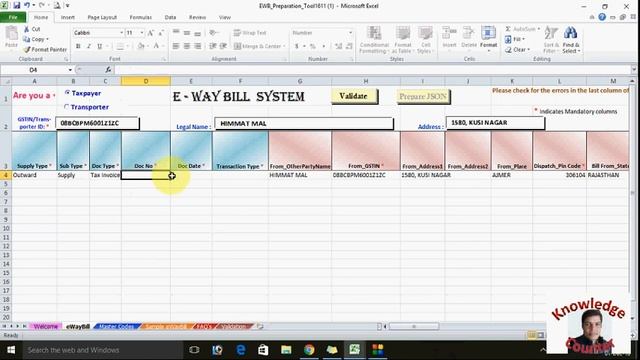The image size is (640, 360).
Task: Switch to the Review ribbon tab
Action: tap(197, 17)
